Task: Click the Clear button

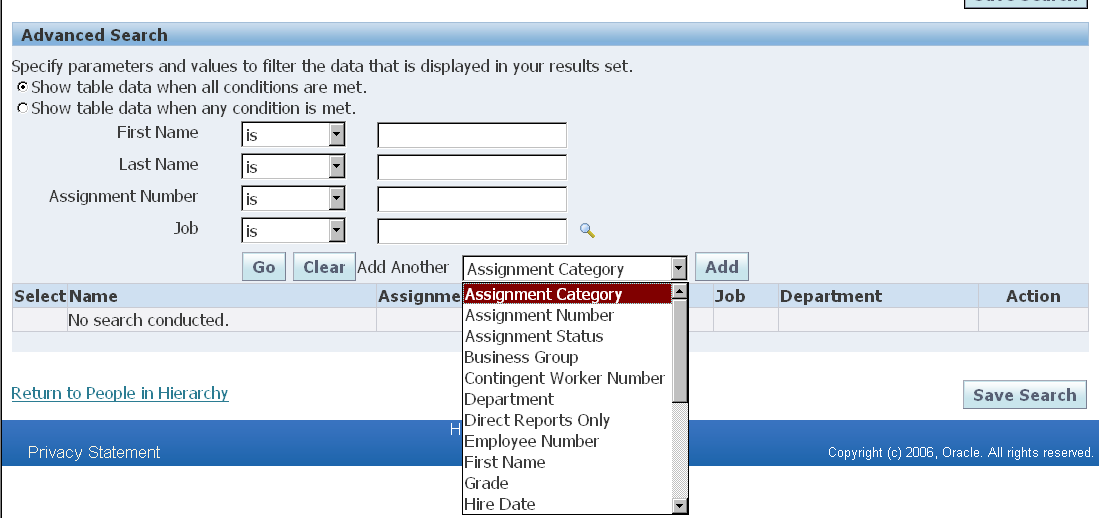Action: (324, 267)
